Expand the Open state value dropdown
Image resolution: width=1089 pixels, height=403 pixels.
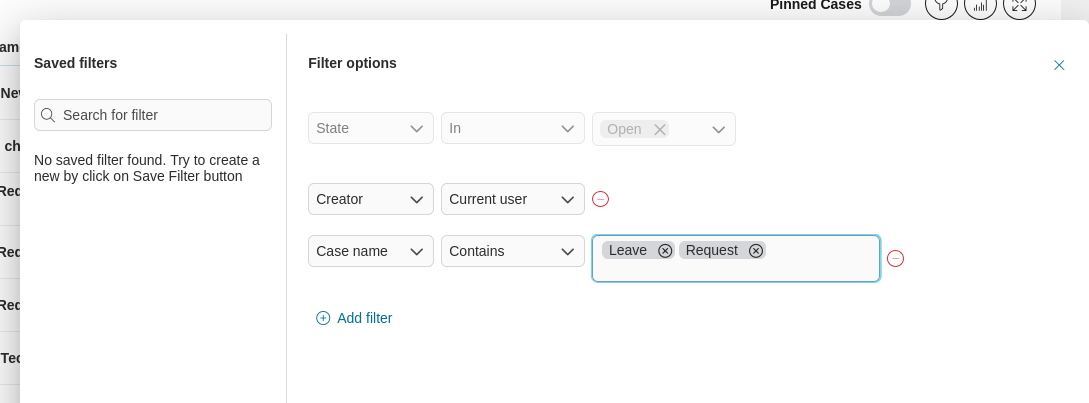[719, 129]
